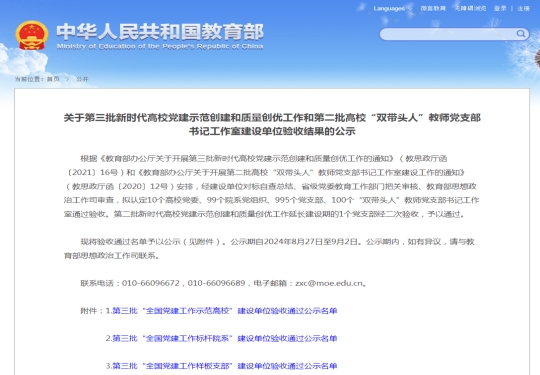Click the zxc@moe.edu.cn email address

329,283
